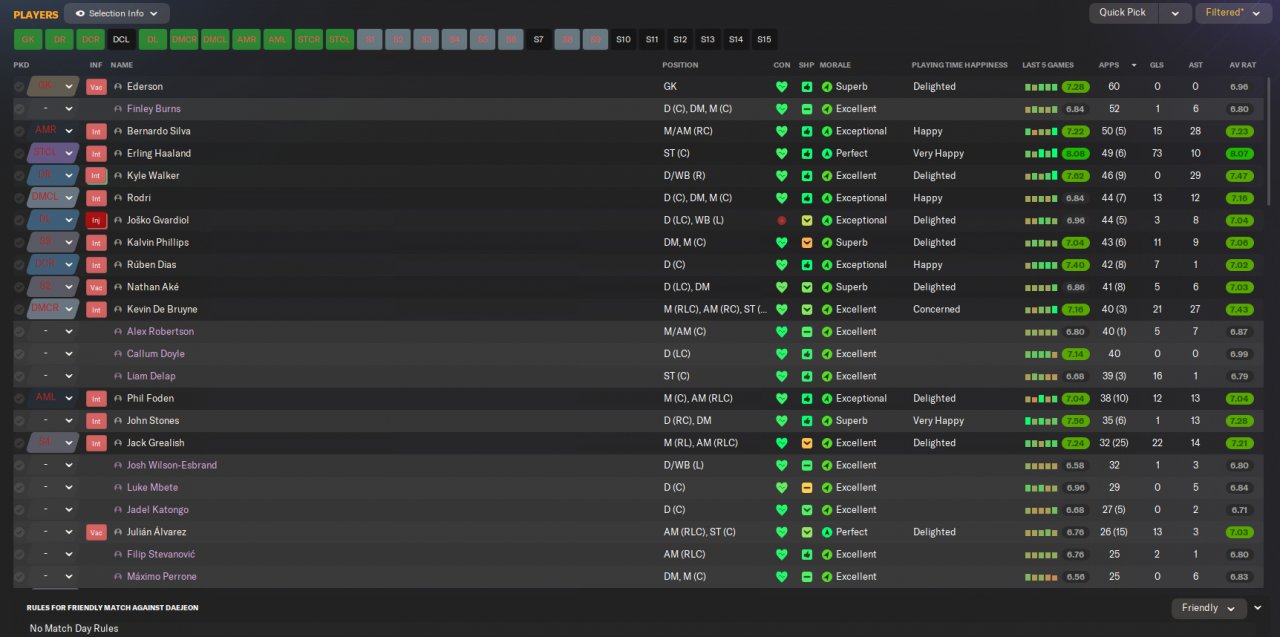
Task: Open Kevin De Bruyne's DMCR position dropdown
Action: (x=53, y=309)
